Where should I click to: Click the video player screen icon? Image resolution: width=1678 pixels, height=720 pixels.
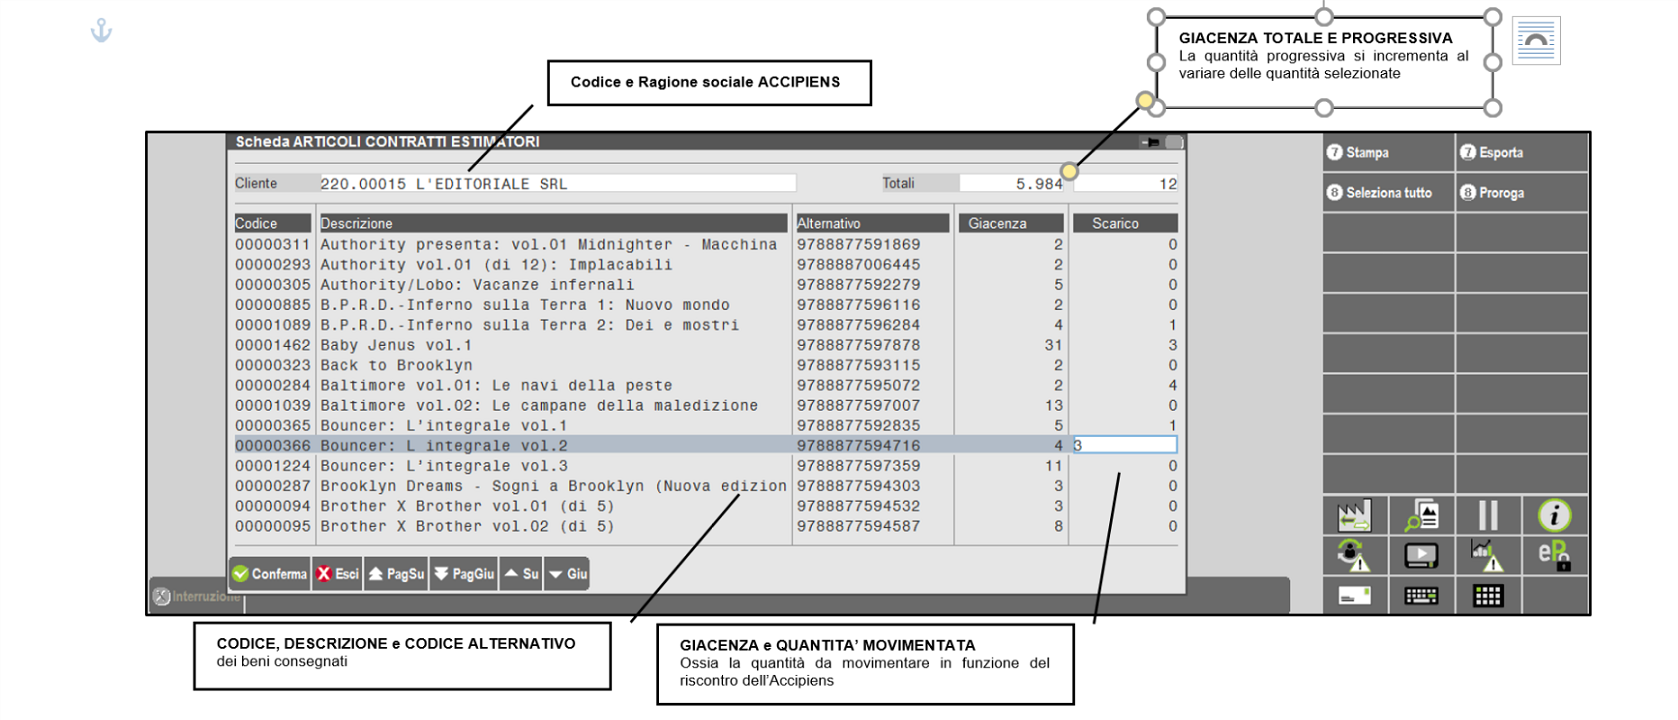click(x=1421, y=556)
